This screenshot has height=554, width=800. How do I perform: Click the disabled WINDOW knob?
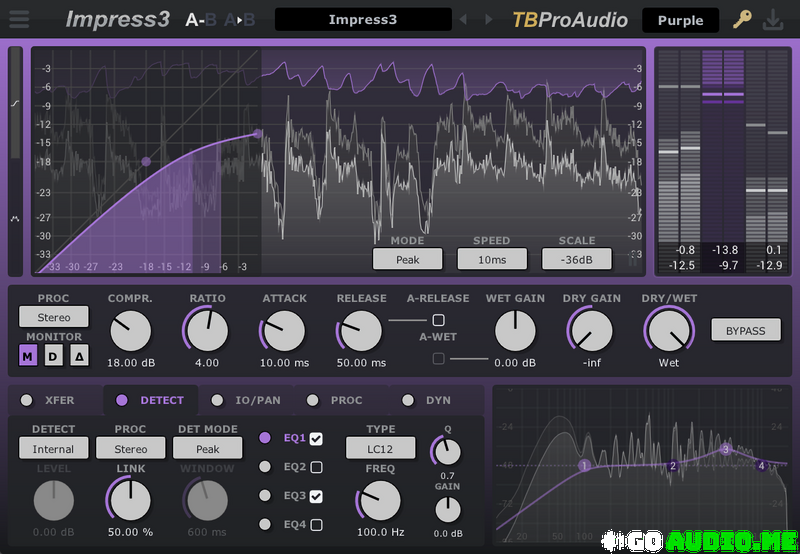click(x=207, y=500)
